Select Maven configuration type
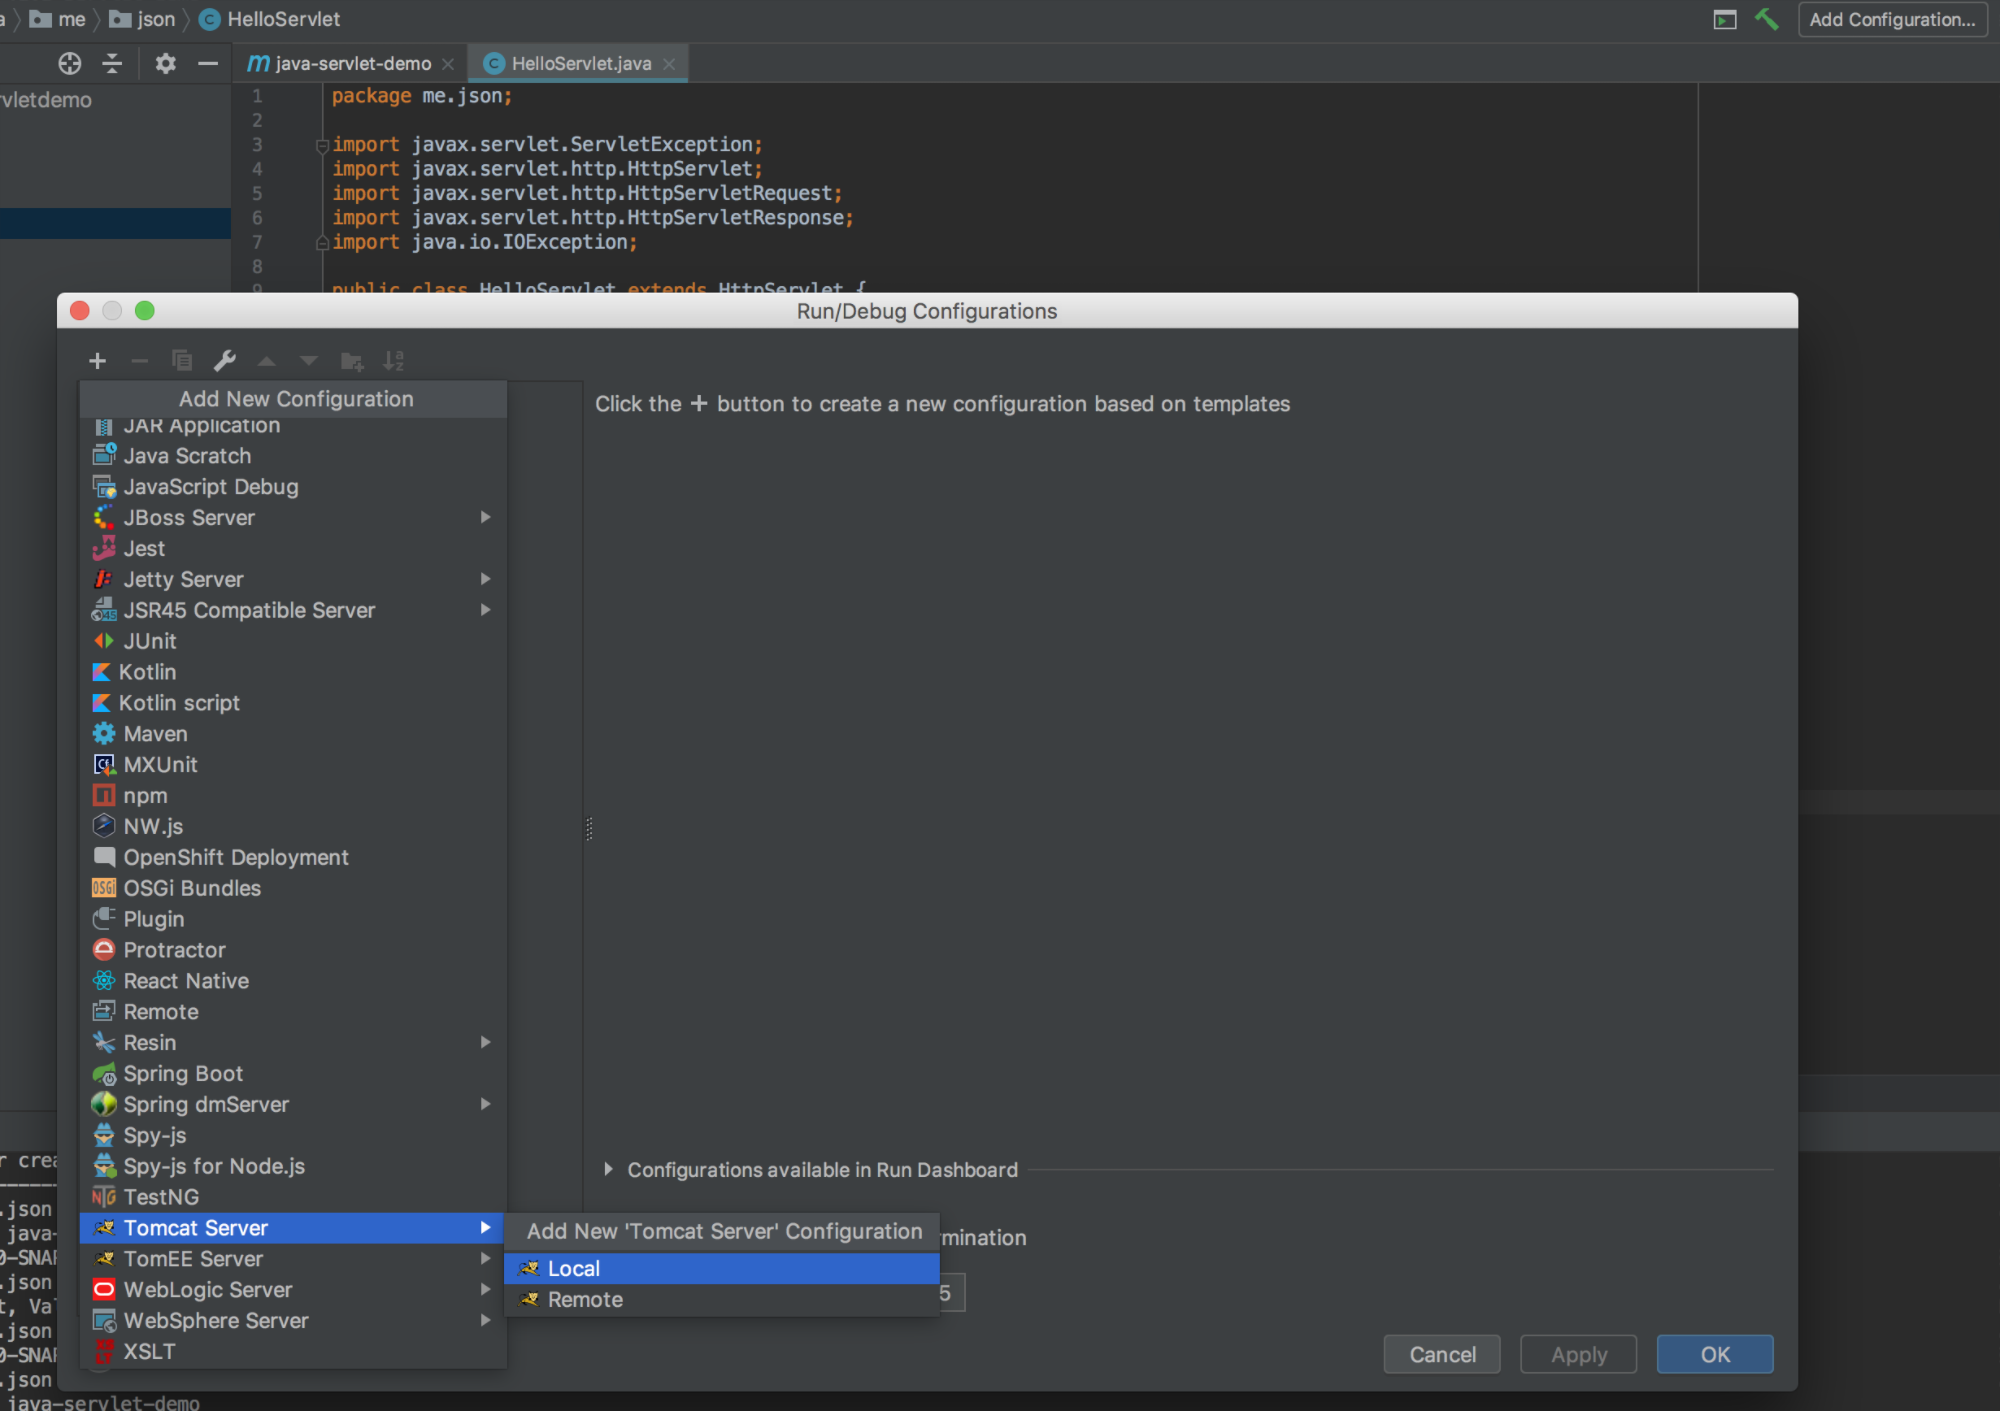The image size is (2000, 1411). coord(155,733)
